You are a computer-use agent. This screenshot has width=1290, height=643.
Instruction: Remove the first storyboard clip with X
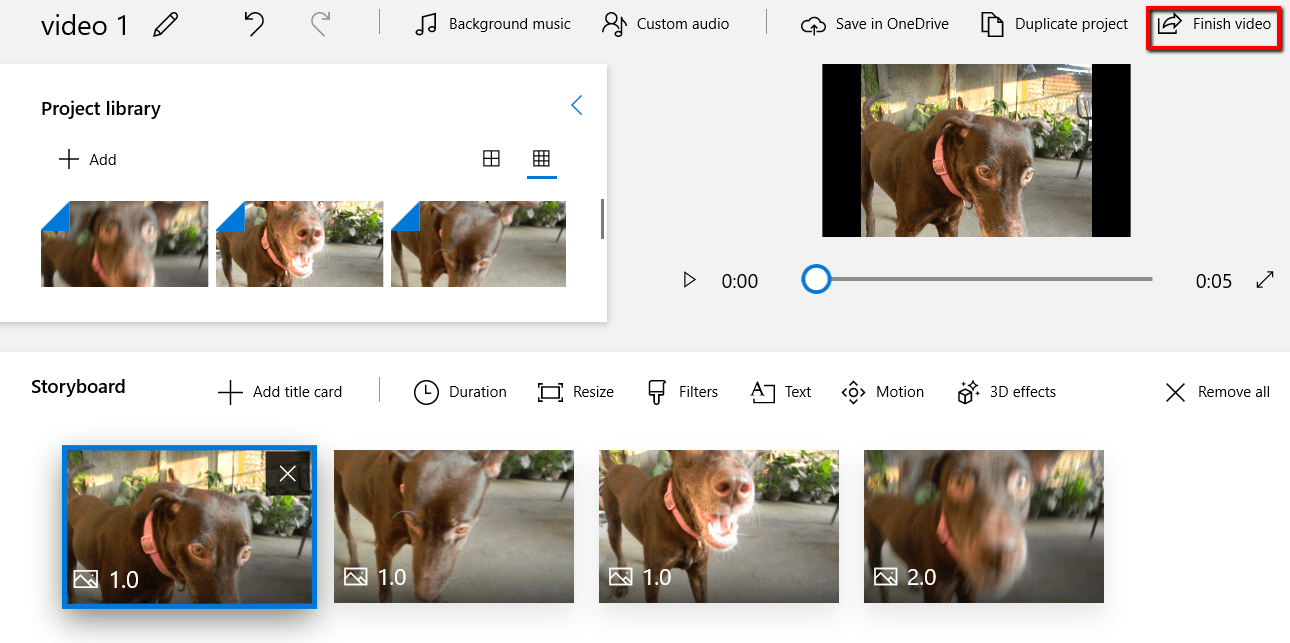(288, 473)
